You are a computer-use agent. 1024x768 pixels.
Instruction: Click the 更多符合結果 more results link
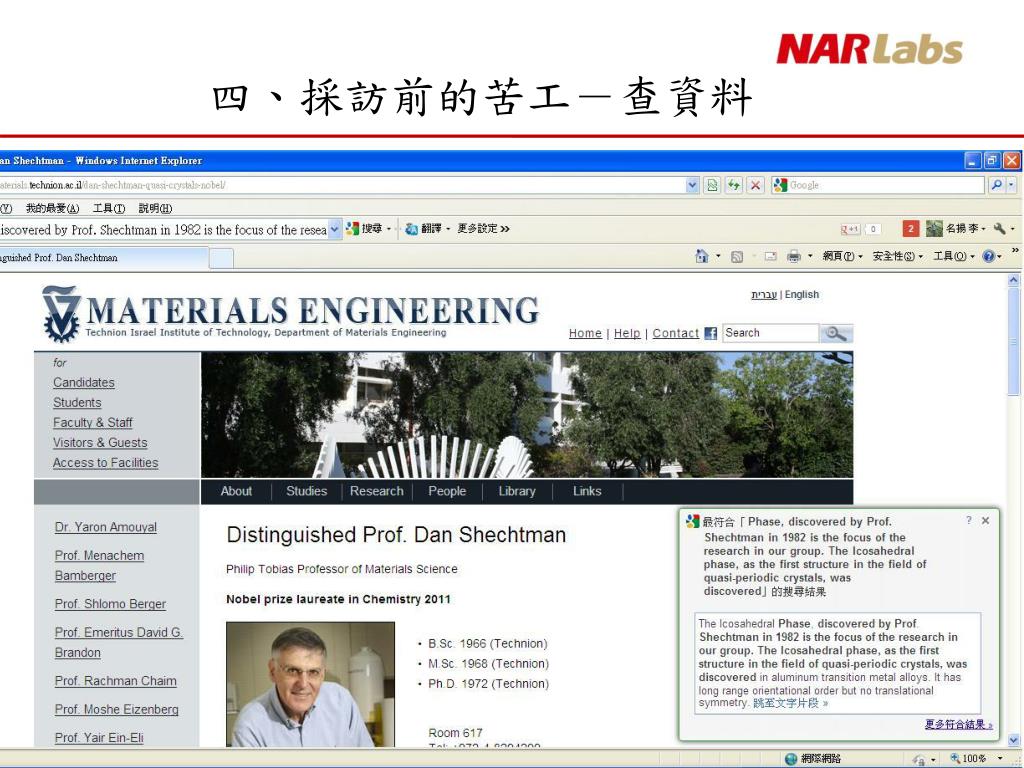959,724
